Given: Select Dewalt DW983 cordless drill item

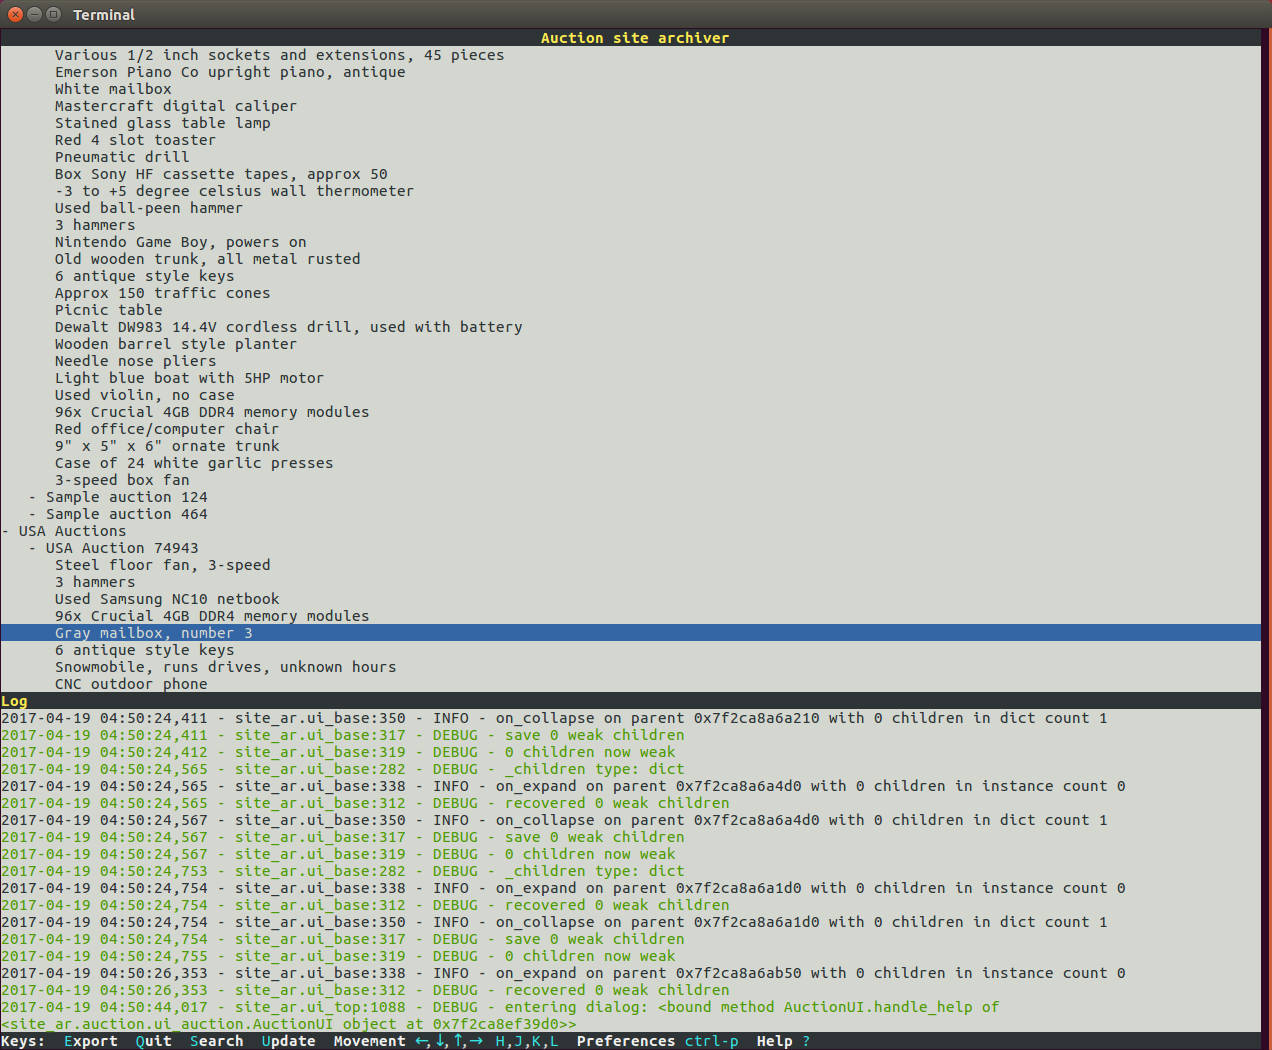Looking at the screenshot, I should pyautogui.click(x=288, y=327).
